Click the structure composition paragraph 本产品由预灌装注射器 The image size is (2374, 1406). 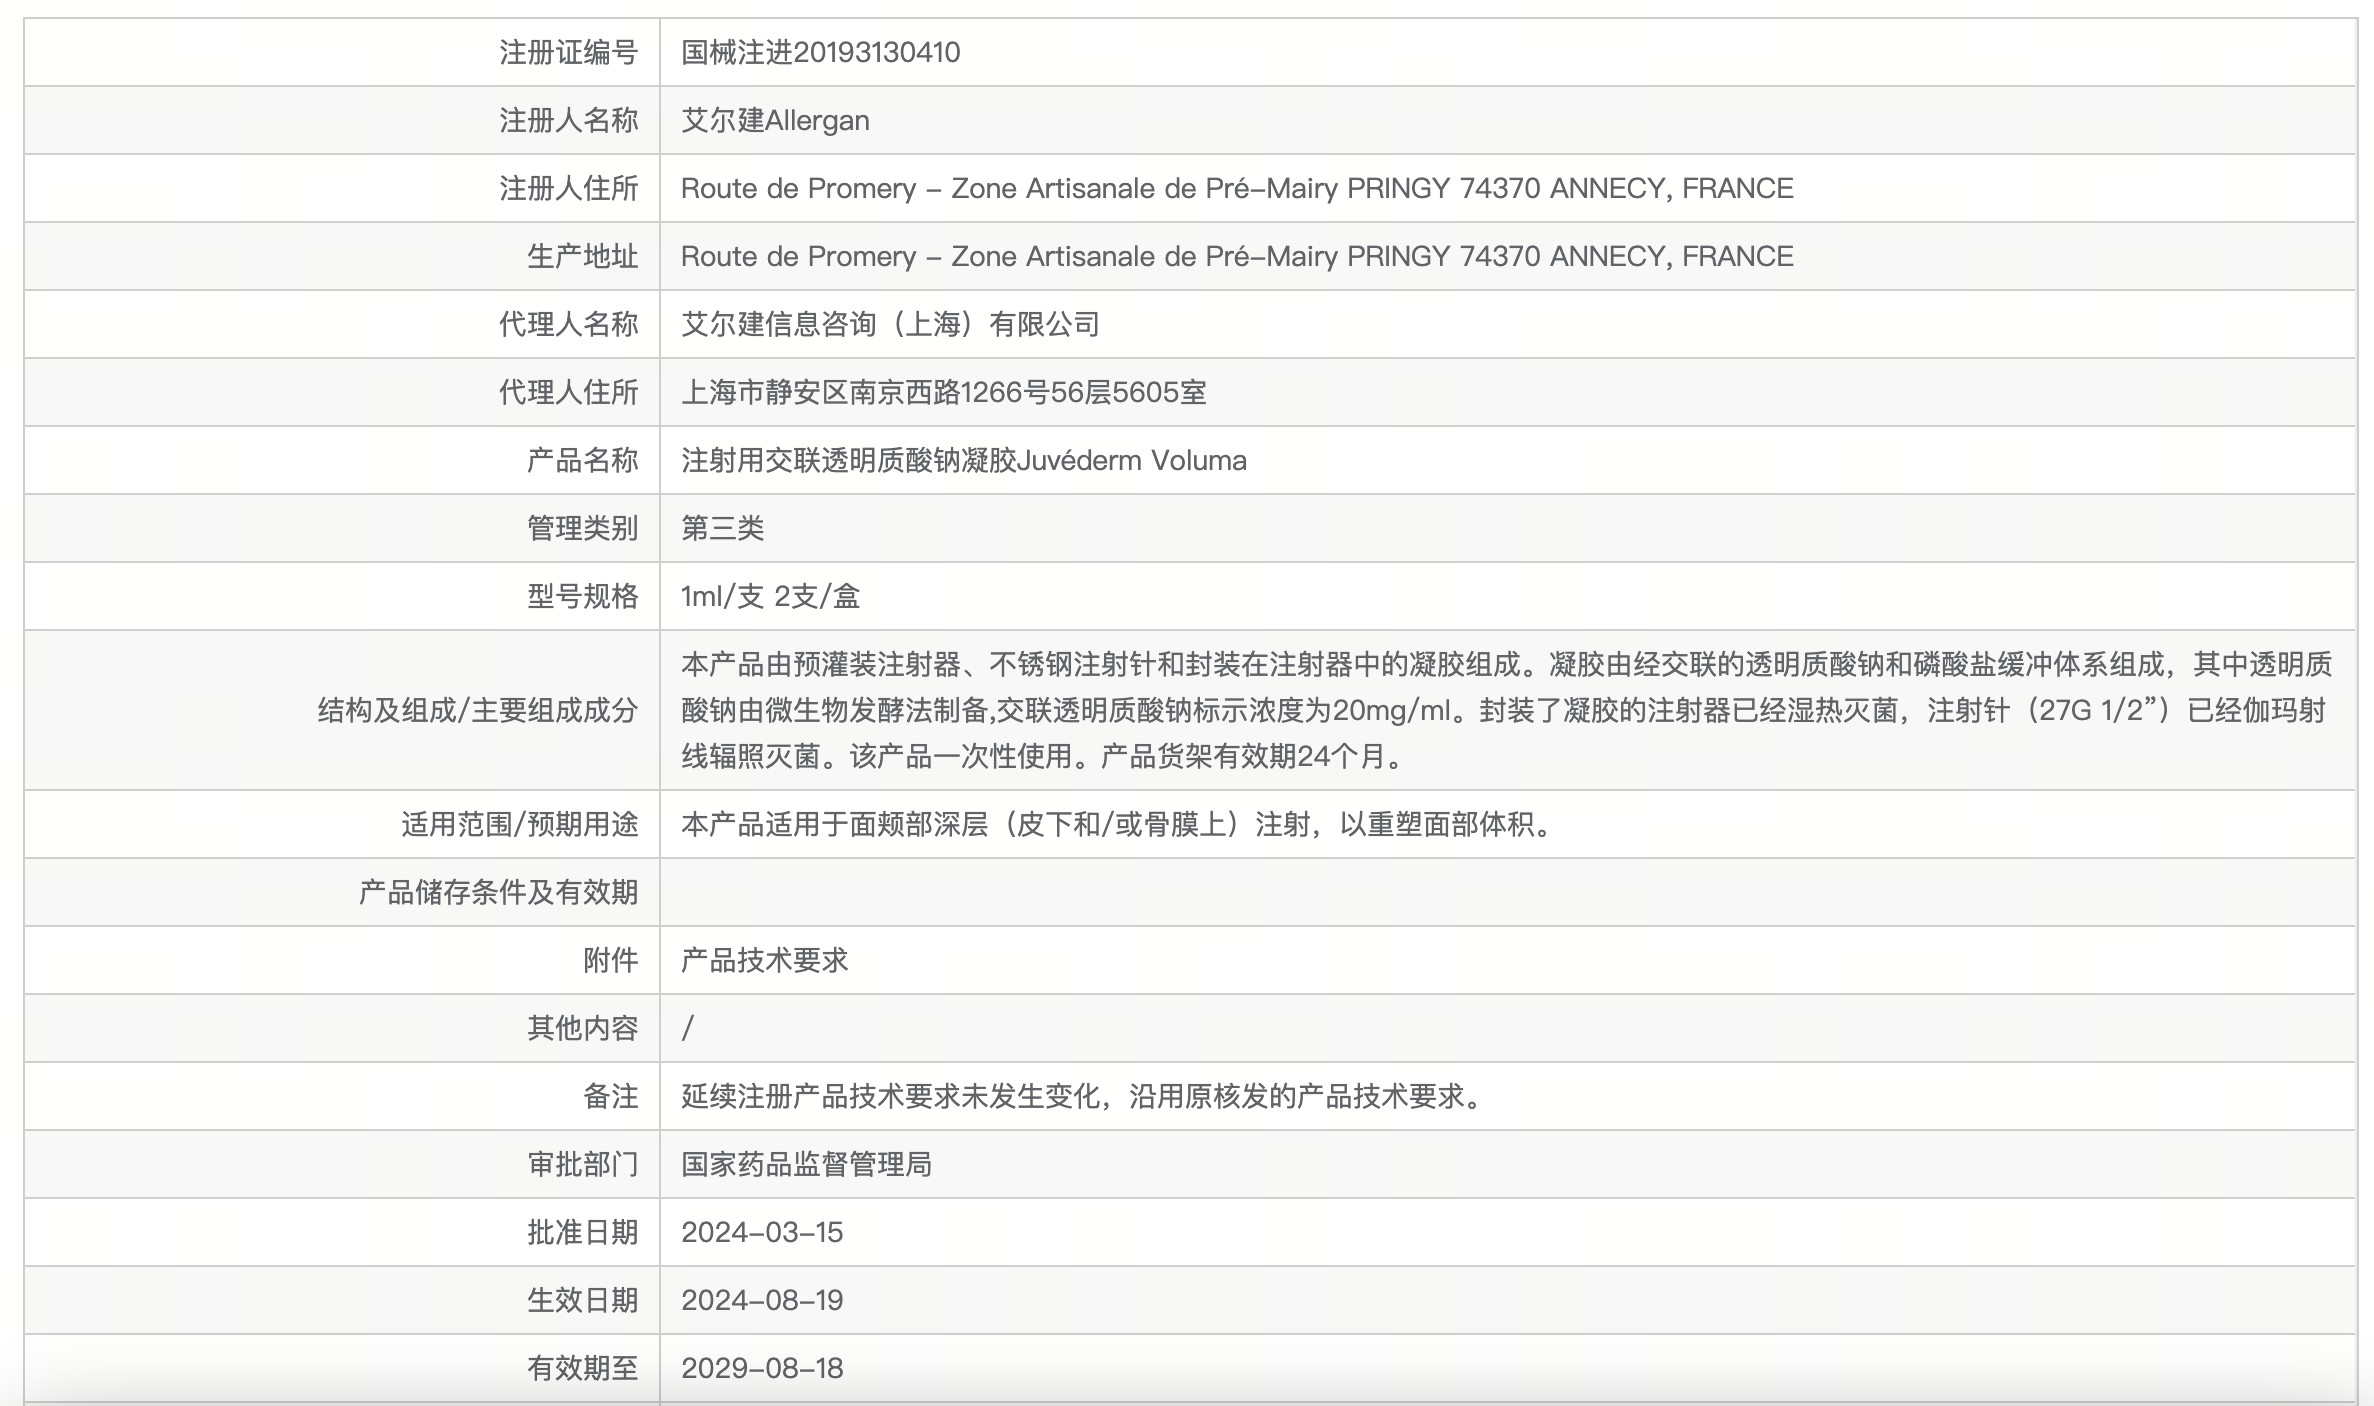tap(1507, 710)
